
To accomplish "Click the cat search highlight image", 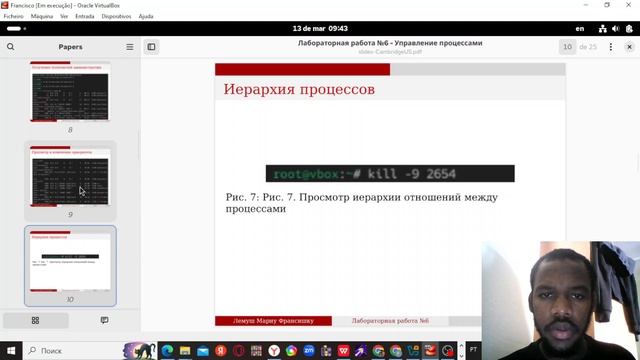I will pyautogui.click(x=139, y=351).
